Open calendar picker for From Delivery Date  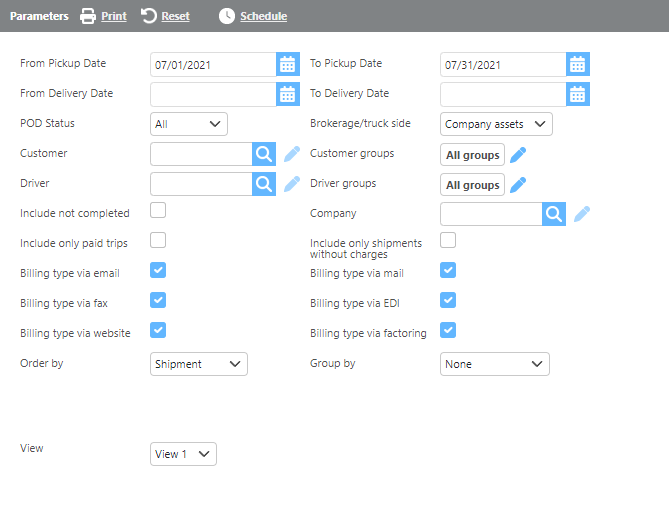pyautogui.click(x=288, y=94)
